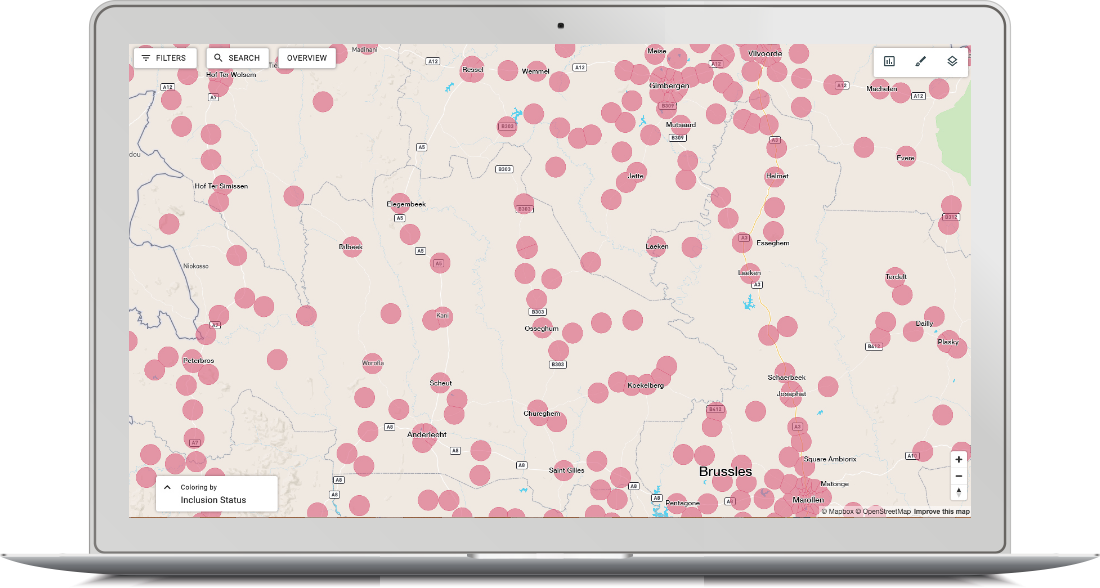
Task: Click the Saint Gilles map label
Action: [566, 470]
